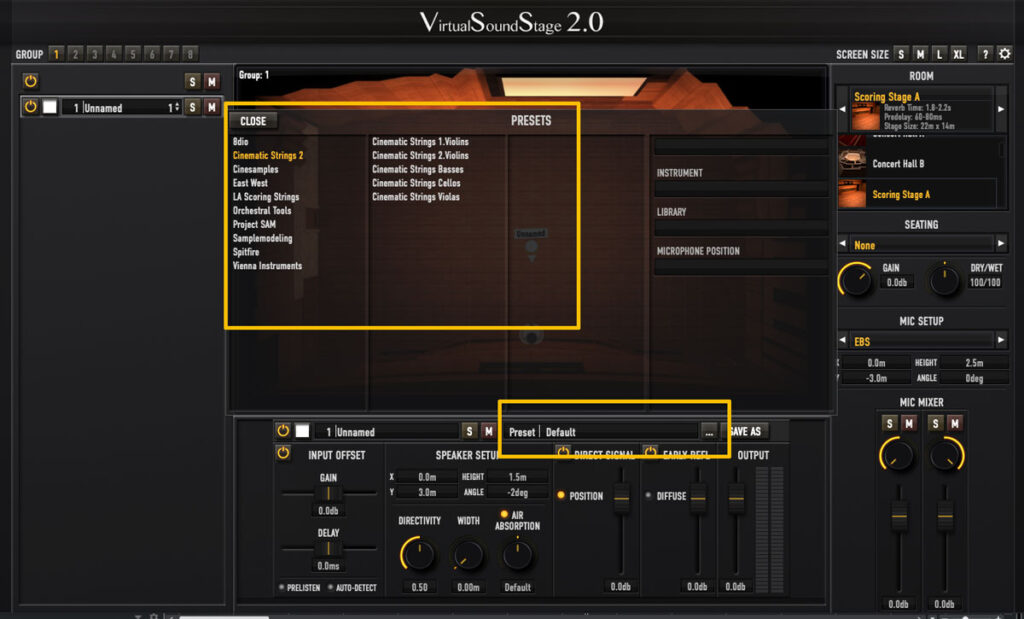Click the white color box in track list row
1024x619 pixels.
(49, 107)
